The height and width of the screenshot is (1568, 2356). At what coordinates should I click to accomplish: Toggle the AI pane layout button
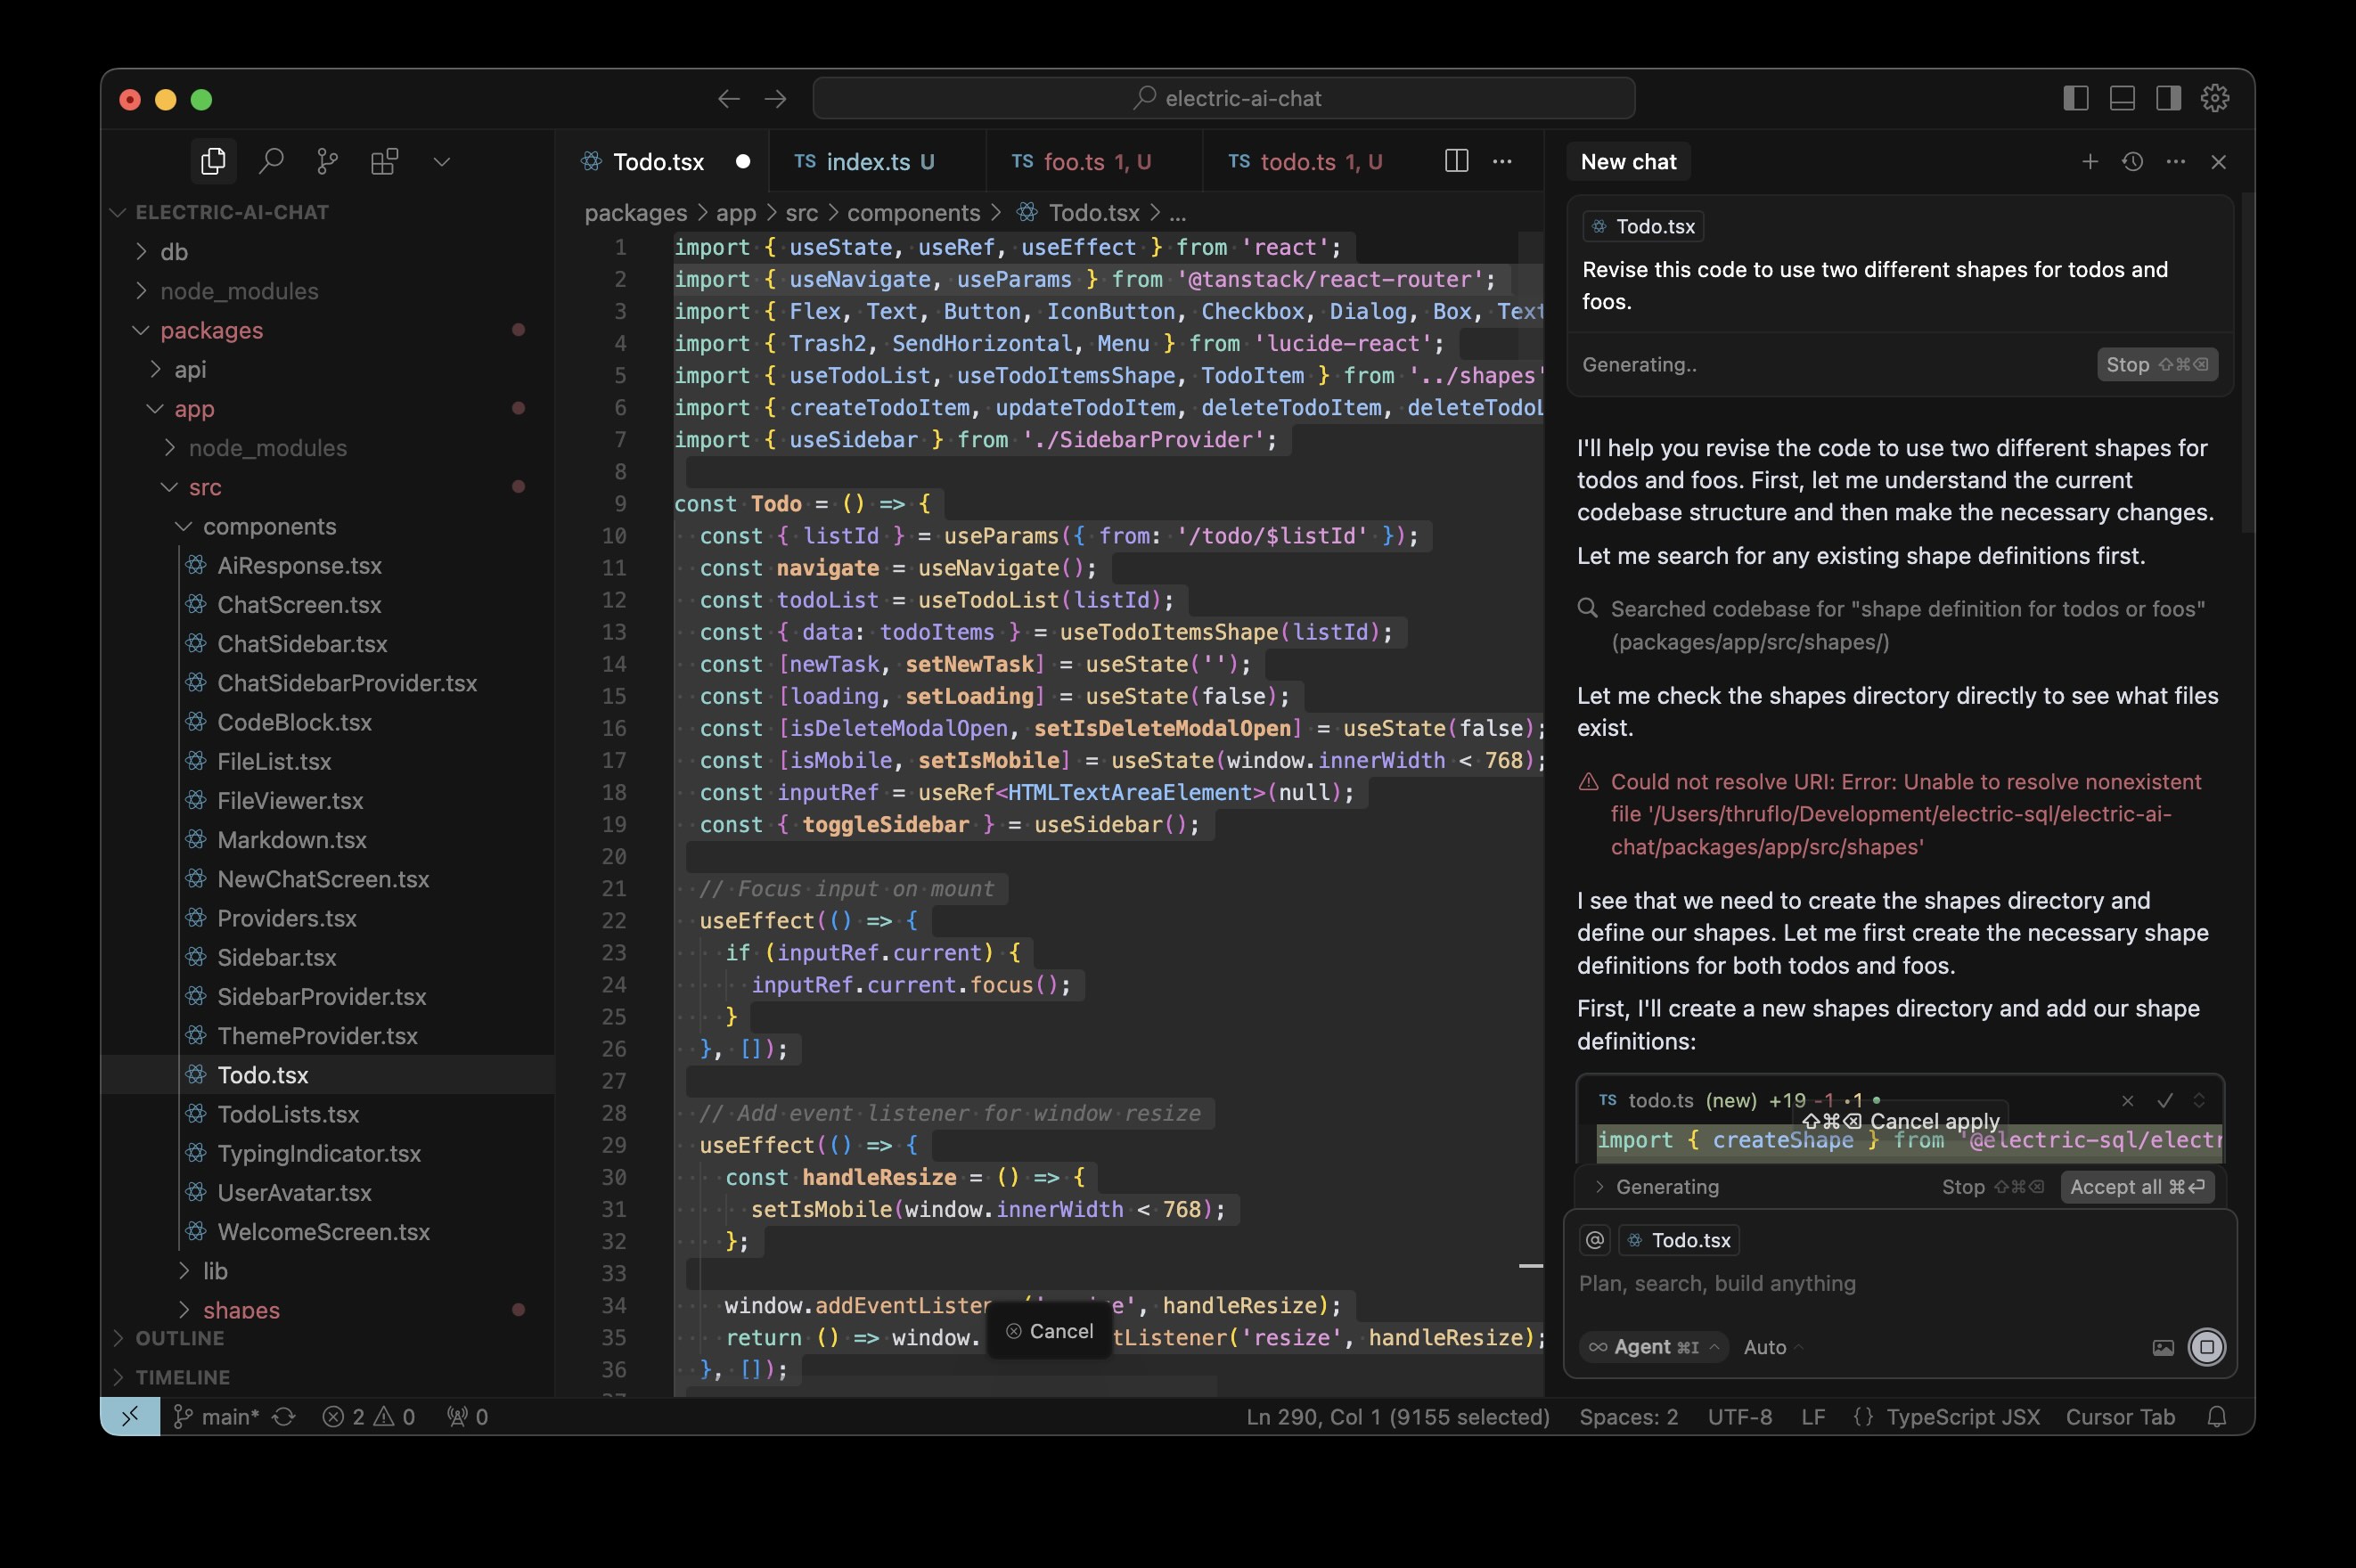pos(2168,98)
